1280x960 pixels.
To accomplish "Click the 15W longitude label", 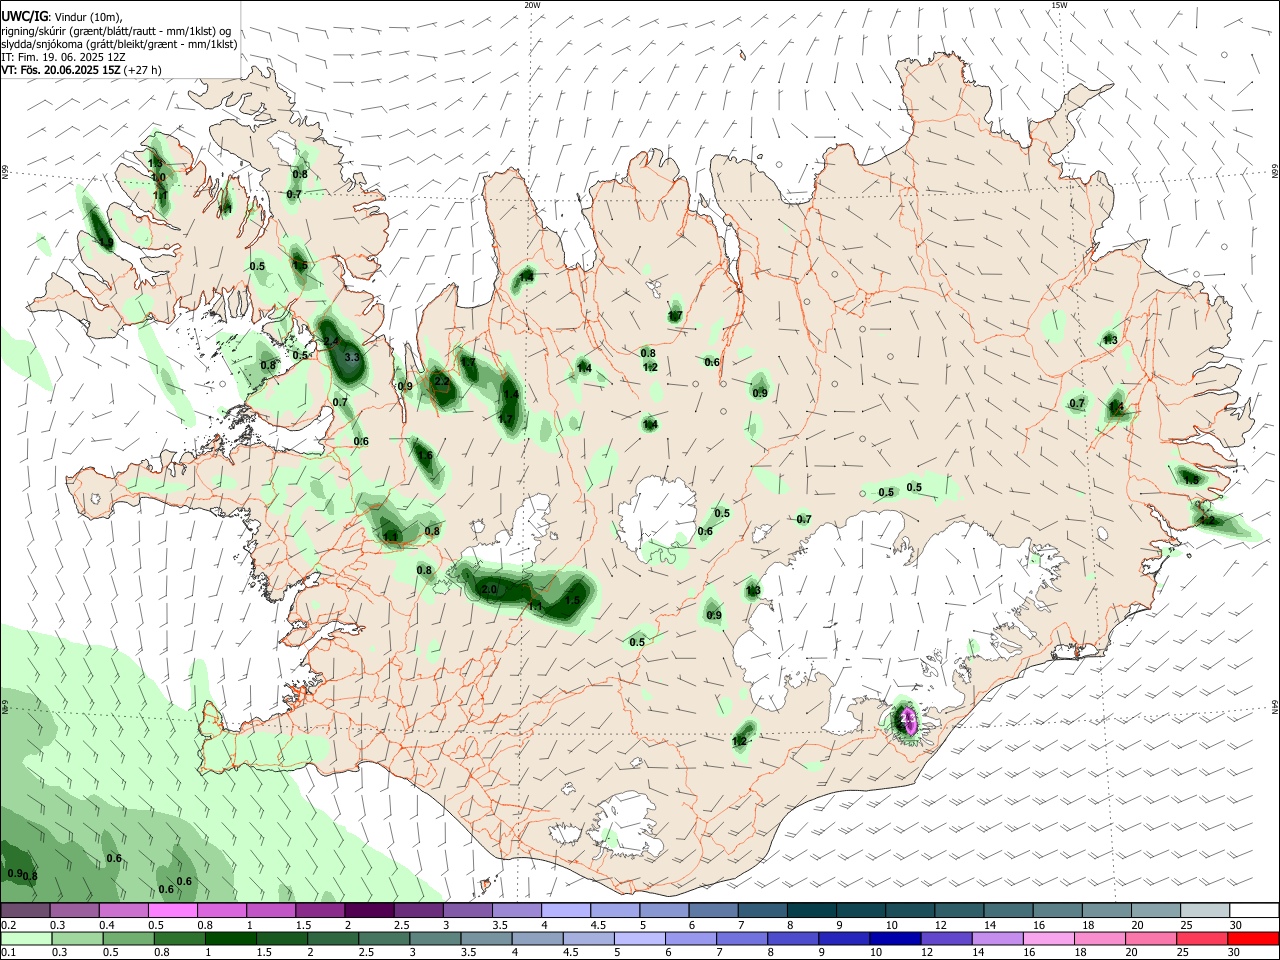I will pos(1059,5).
